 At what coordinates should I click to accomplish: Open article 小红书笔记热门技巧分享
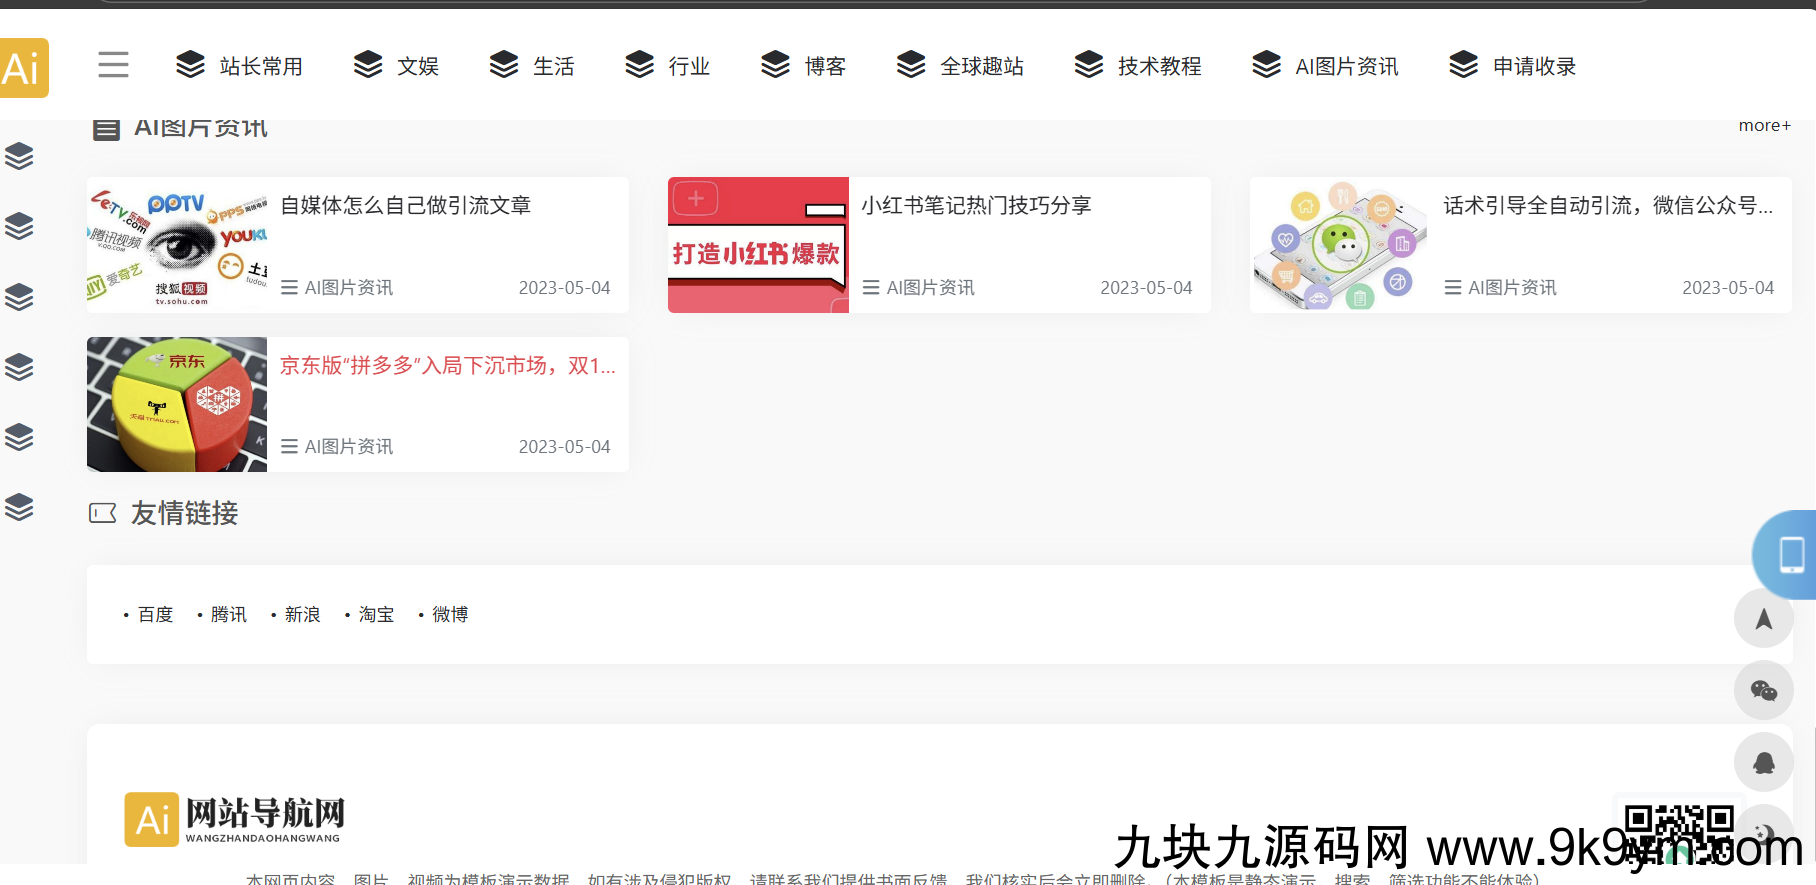(976, 205)
